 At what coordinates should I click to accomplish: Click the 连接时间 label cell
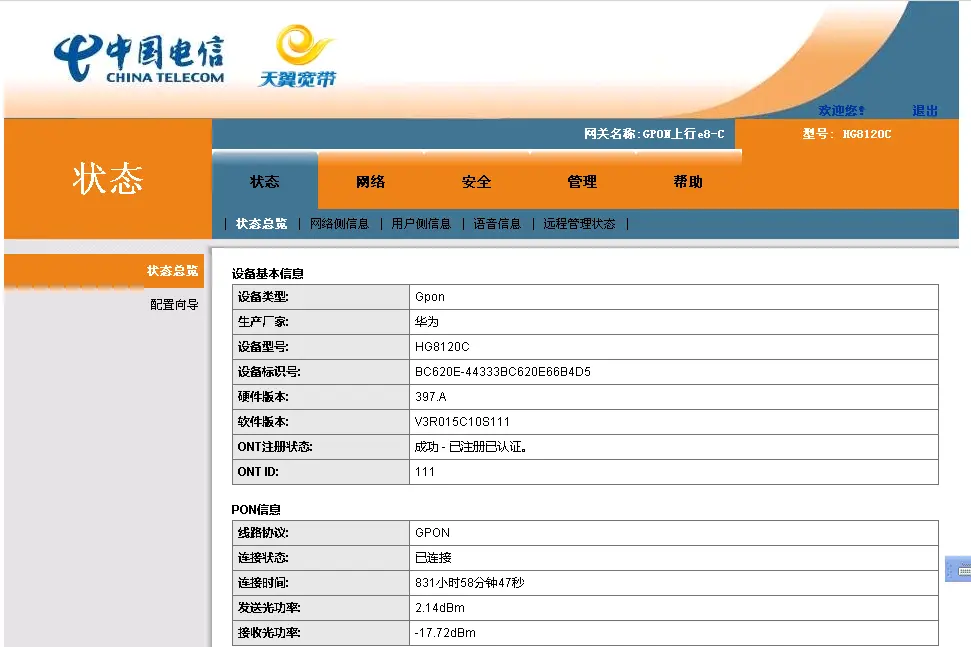pyautogui.click(x=321, y=583)
